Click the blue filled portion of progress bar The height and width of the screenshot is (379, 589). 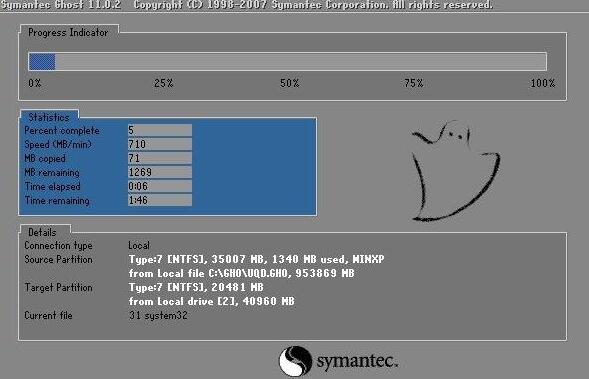click(42, 62)
